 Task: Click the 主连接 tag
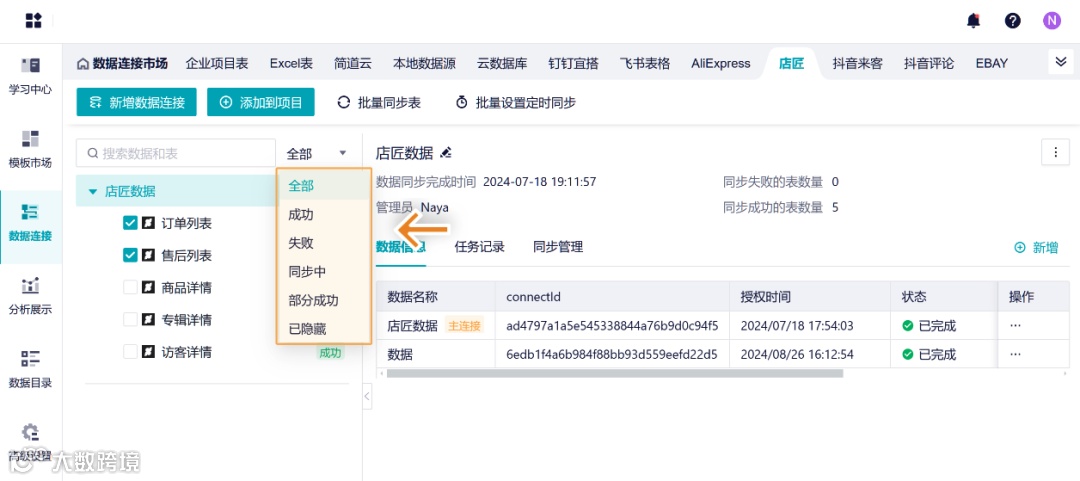pyautogui.click(x=464, y=325)
